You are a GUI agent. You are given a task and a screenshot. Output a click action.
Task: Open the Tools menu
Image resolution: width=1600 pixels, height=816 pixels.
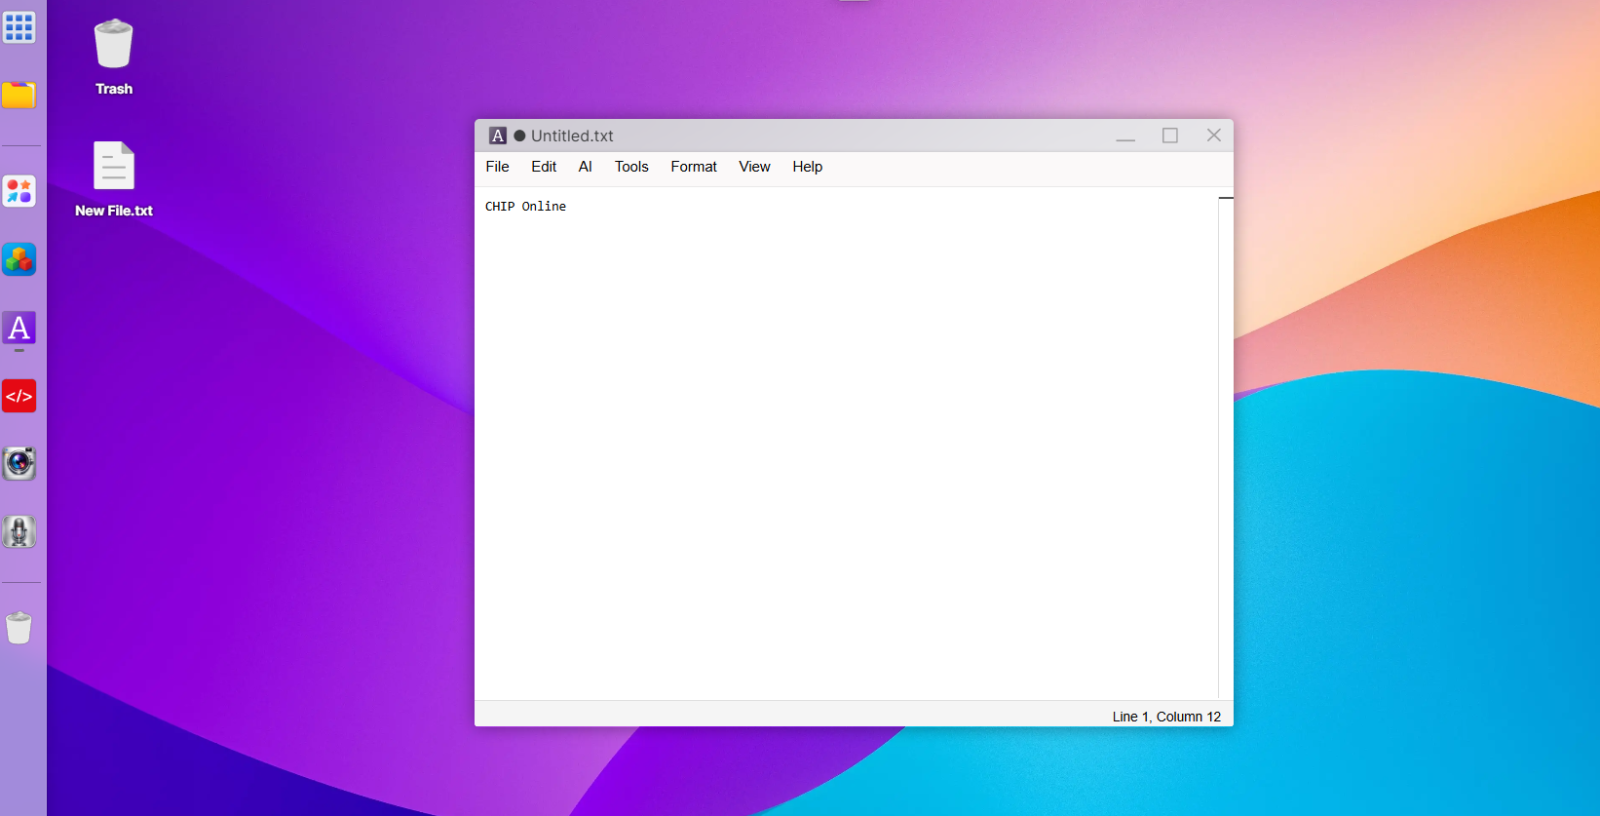631,167
